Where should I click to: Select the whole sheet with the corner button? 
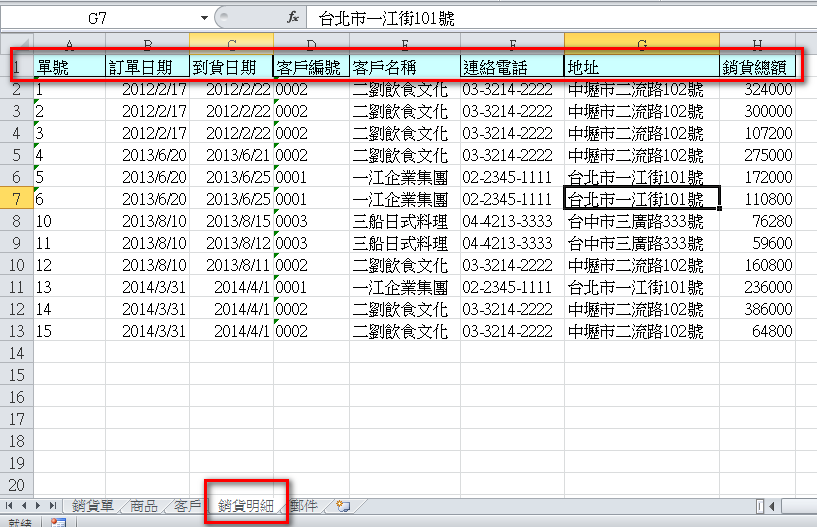[x=17, y=44]
